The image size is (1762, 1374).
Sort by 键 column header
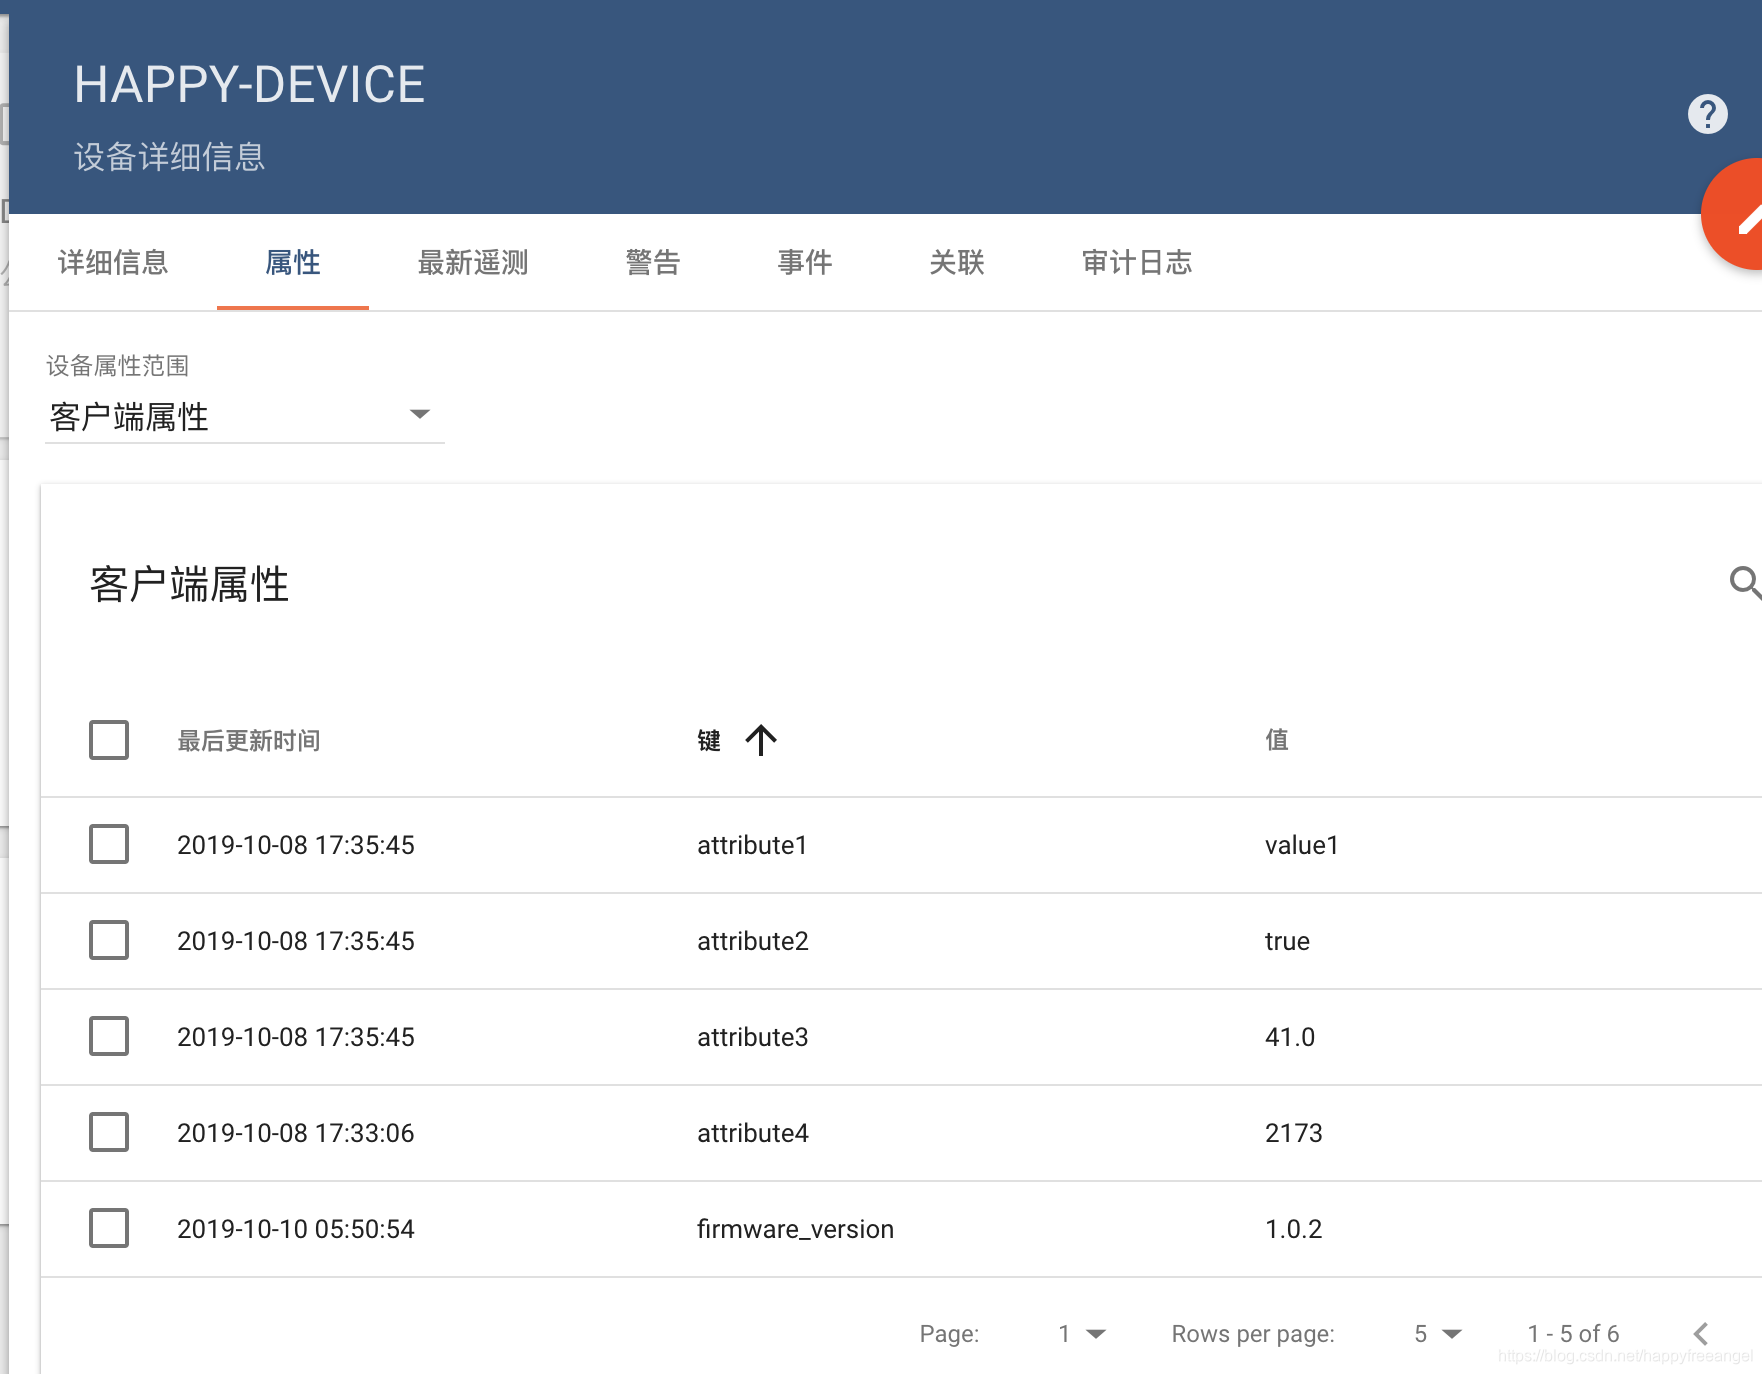click(x=709, y=740)
